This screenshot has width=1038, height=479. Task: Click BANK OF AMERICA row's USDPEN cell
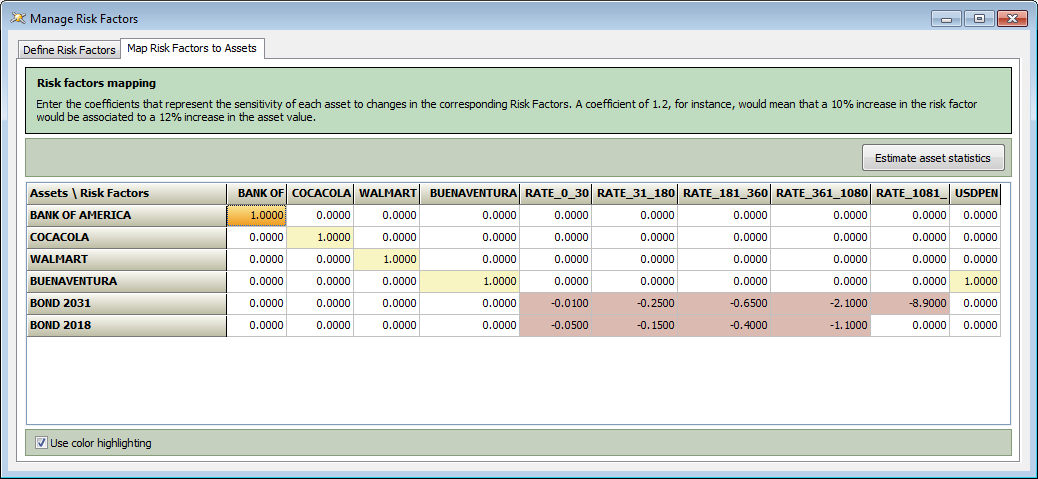(975, 215)
